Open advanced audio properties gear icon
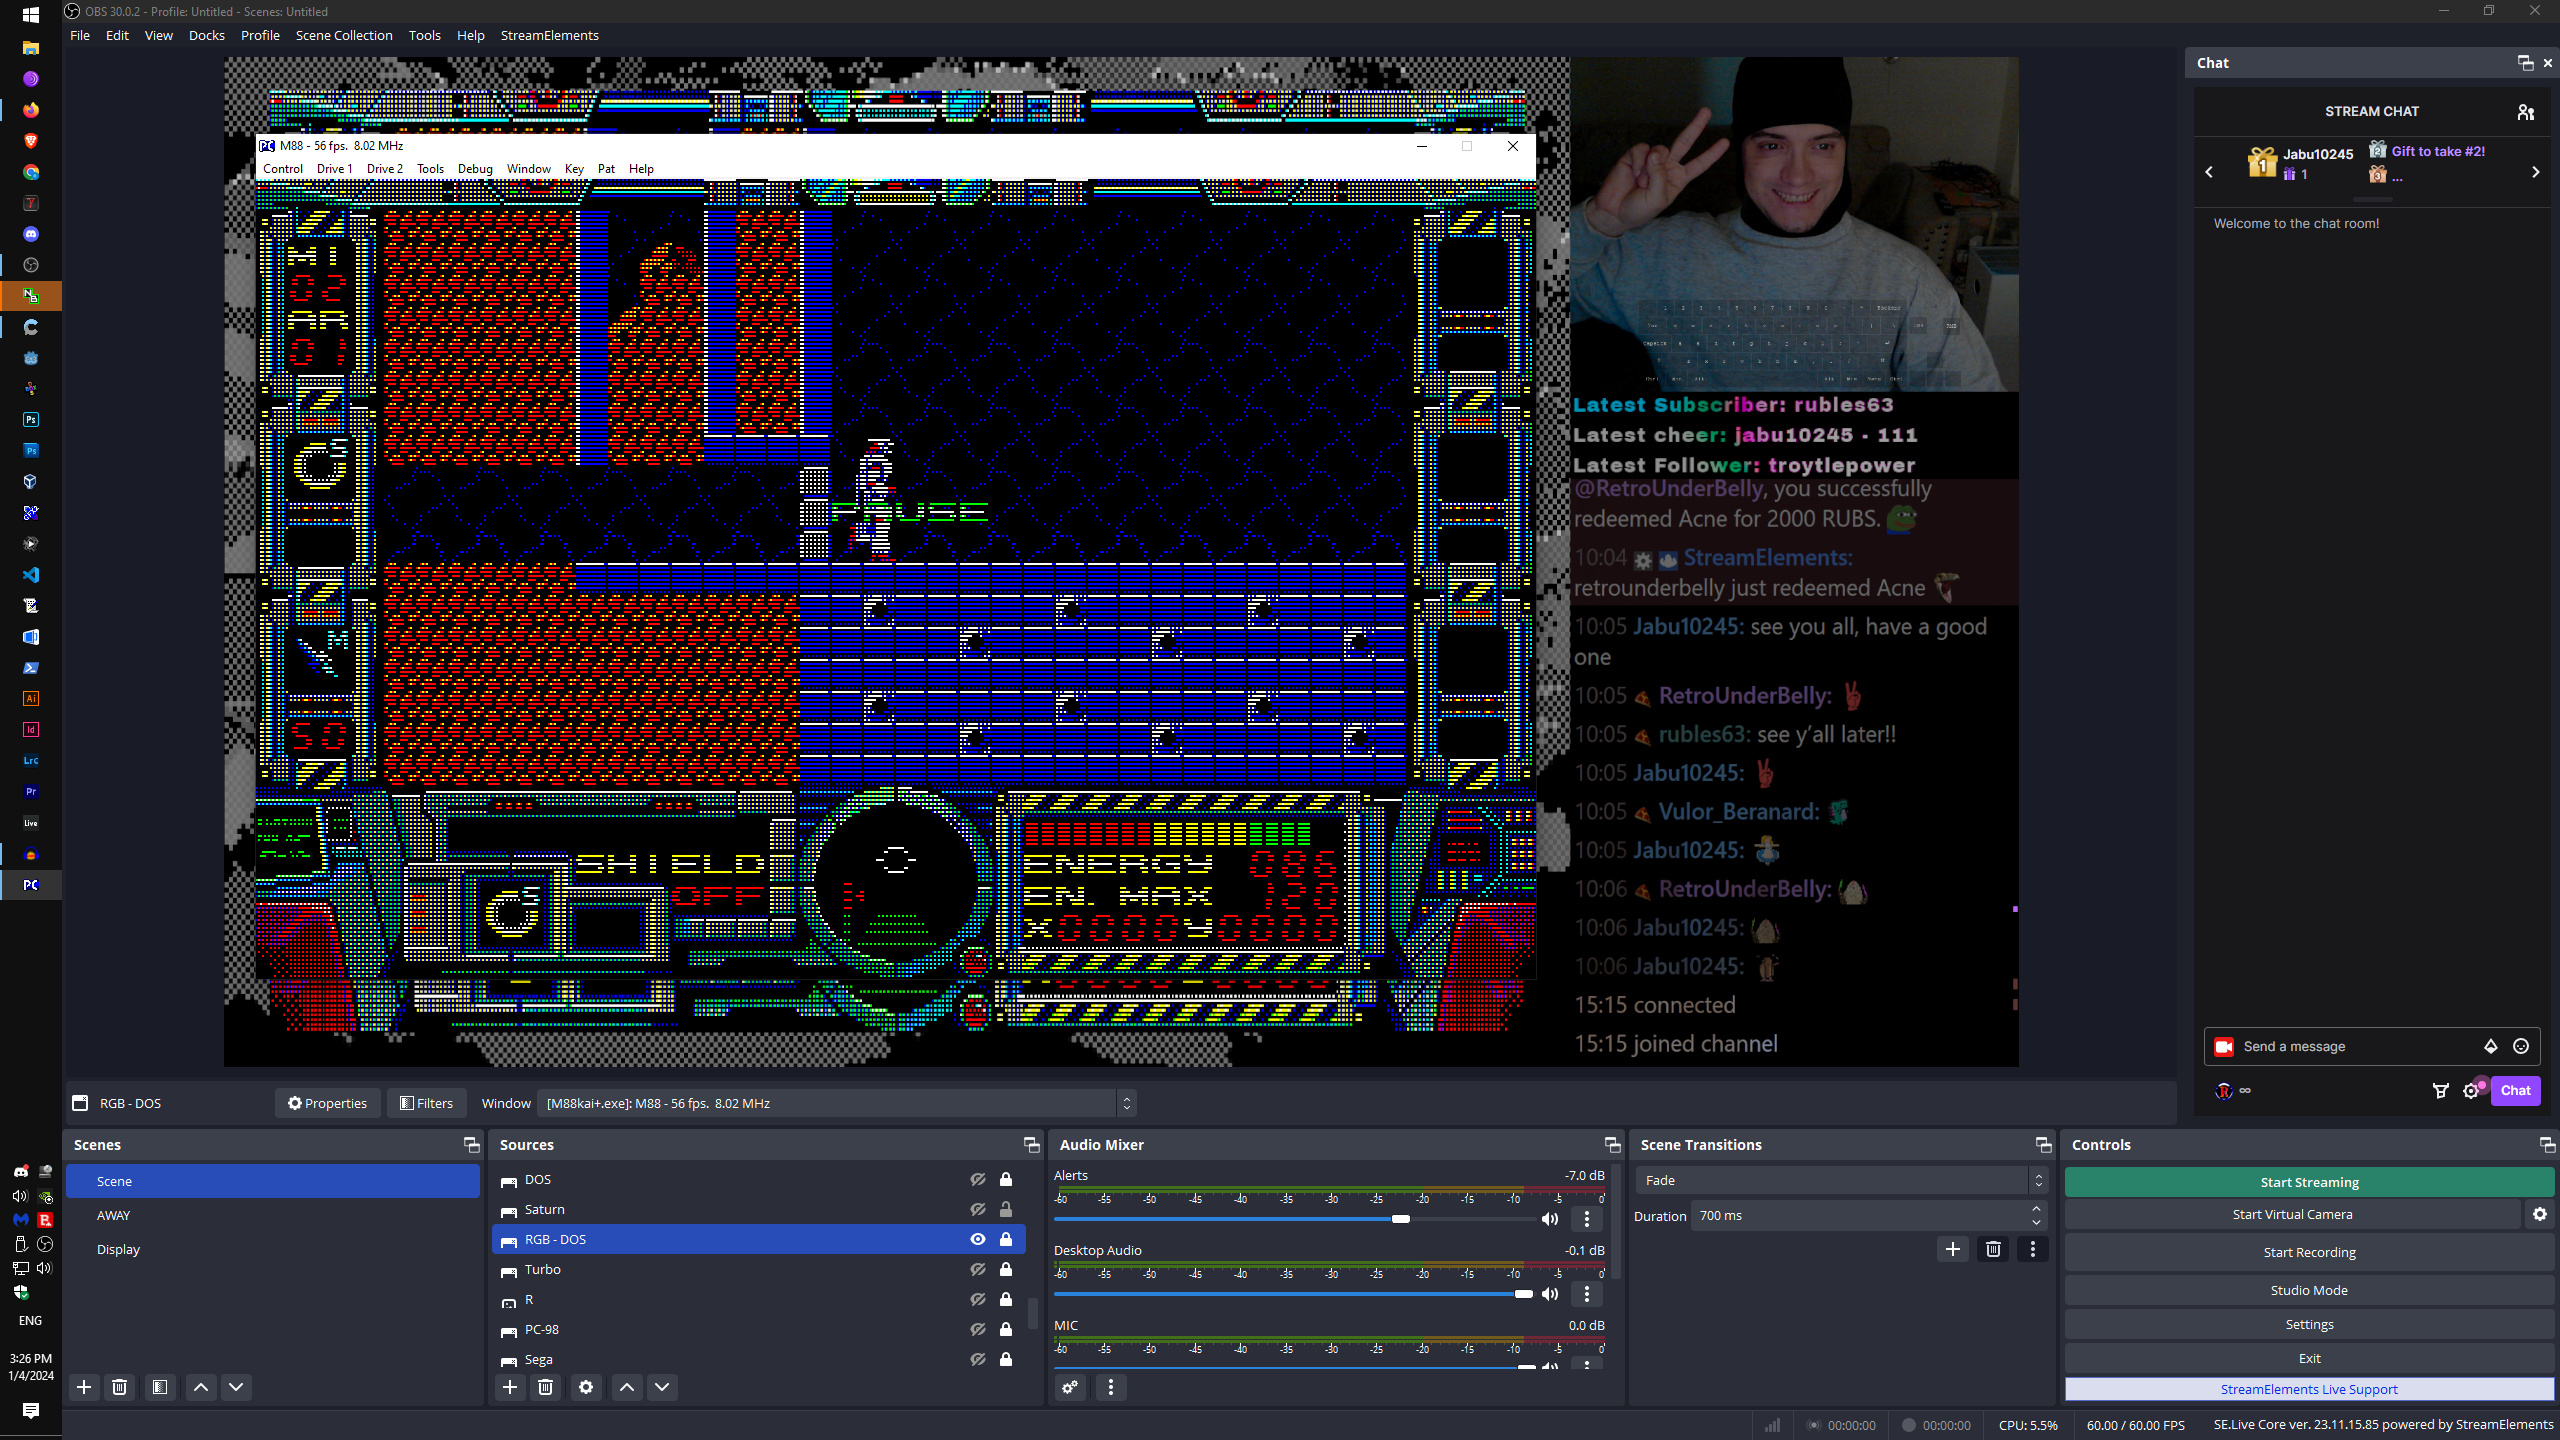 pos(1070,1387)
